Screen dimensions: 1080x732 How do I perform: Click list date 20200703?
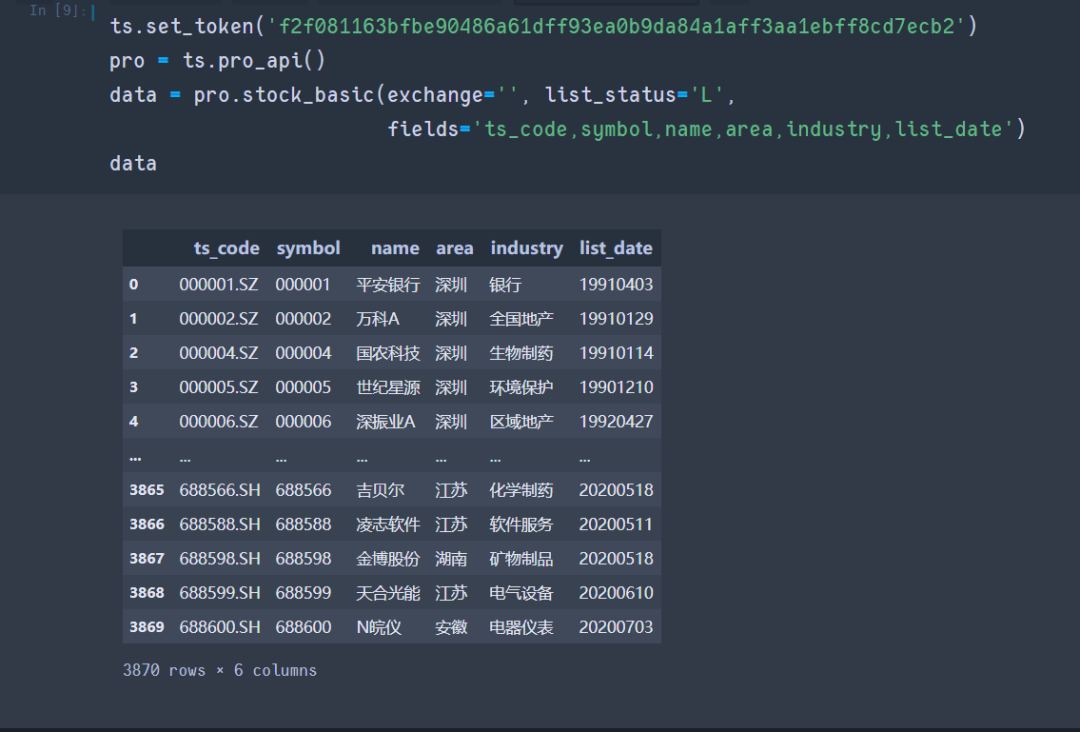[x=616, y=627]
